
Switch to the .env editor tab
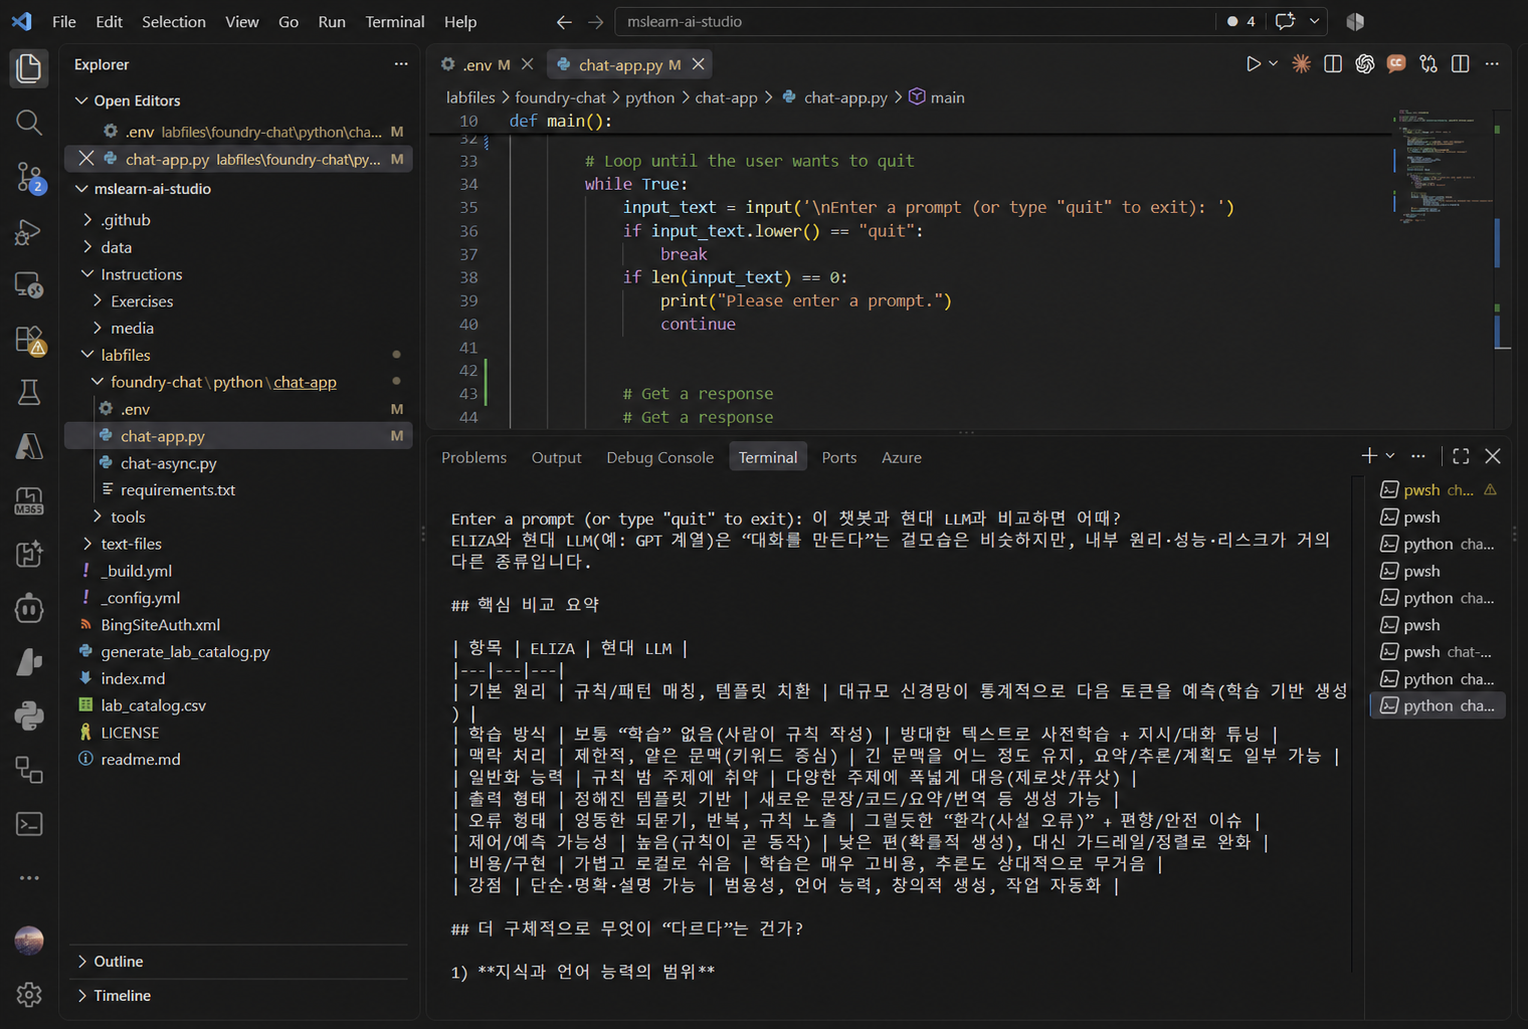[x=485, y=64]
